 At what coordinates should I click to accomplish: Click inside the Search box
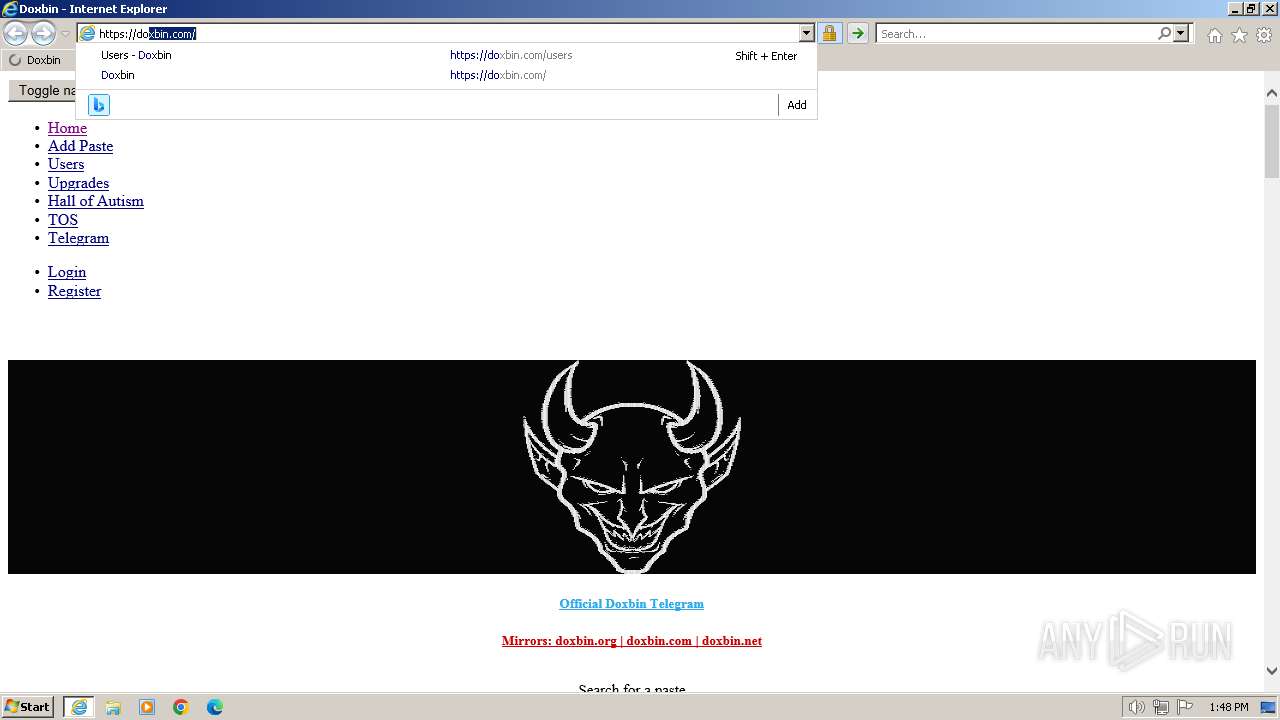(x=1016, y=34)
